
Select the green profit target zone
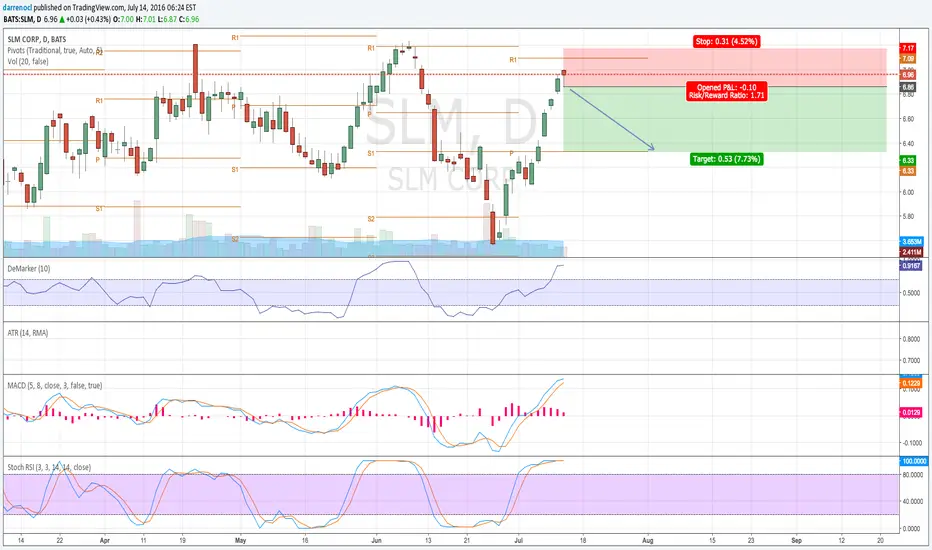coord(725,119)
